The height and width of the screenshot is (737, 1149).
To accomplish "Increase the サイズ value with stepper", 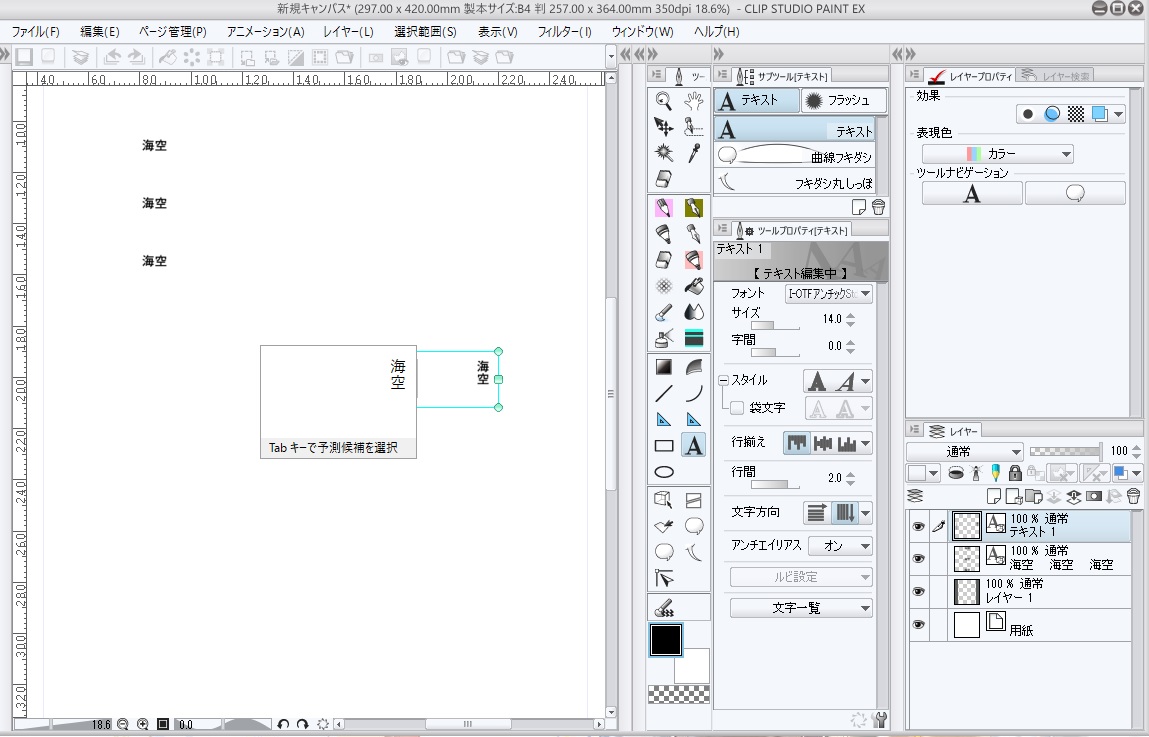I will click(x=851, y=315).
